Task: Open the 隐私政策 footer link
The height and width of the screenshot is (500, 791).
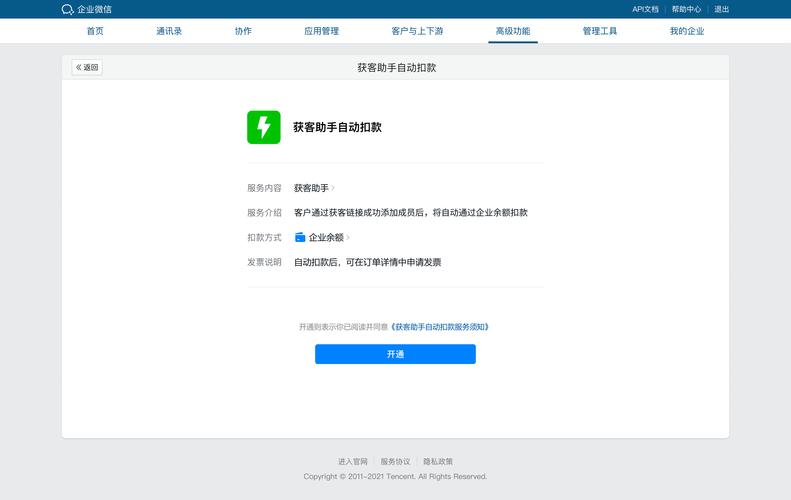Action: pos(437,461)
